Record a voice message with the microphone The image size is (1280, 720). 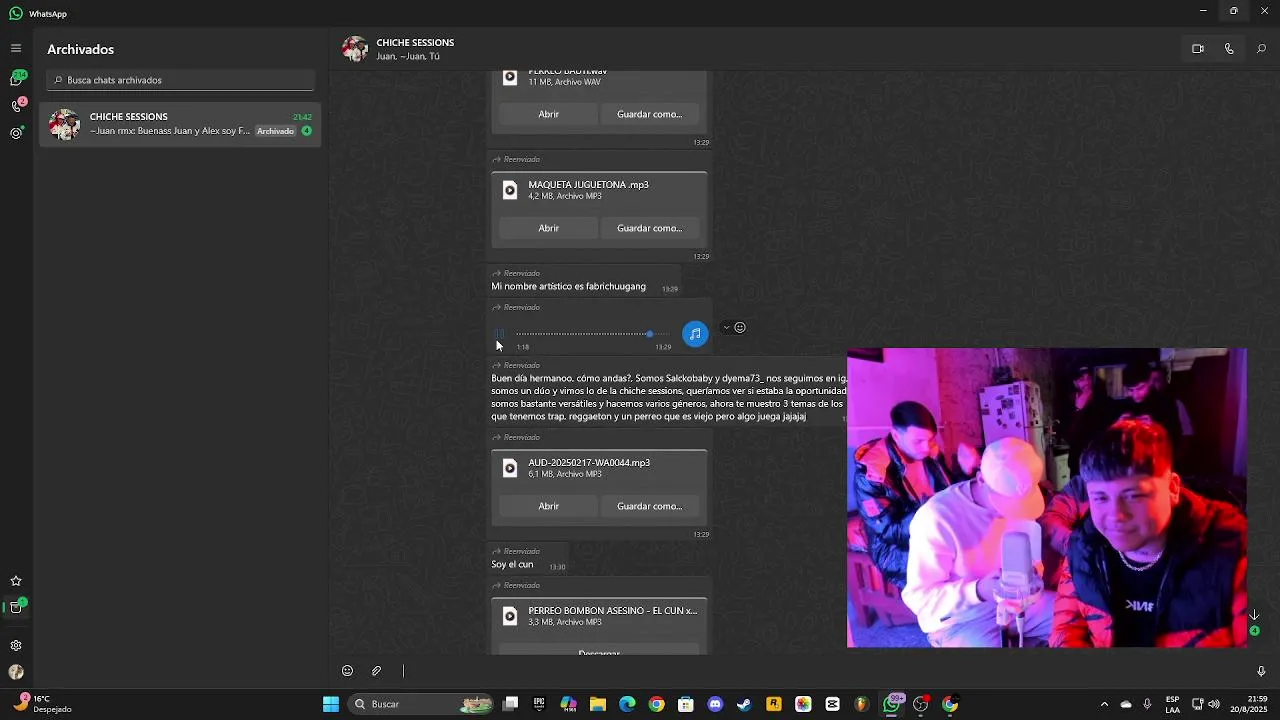coord(1261,671)
